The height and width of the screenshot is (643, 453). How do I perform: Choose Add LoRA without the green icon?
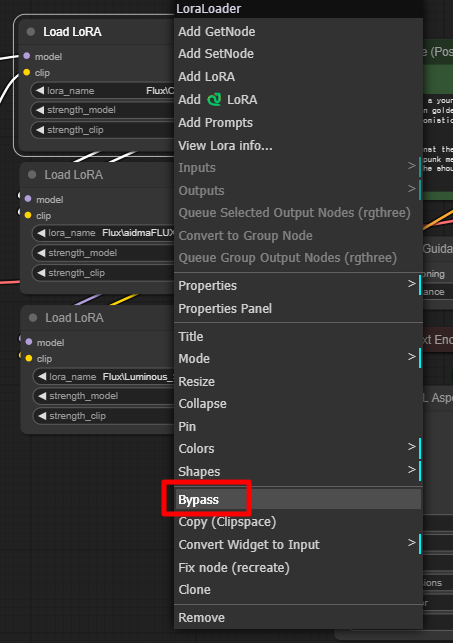(x=298, y=77)
